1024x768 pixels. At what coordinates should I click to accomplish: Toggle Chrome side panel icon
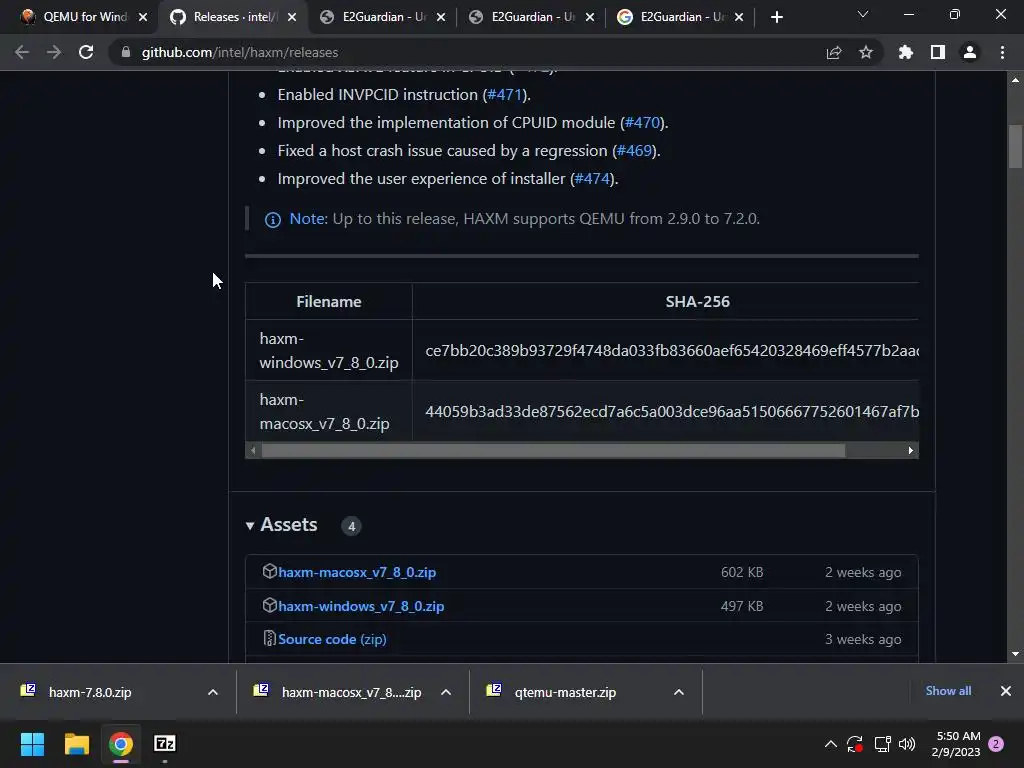(937, 52)
